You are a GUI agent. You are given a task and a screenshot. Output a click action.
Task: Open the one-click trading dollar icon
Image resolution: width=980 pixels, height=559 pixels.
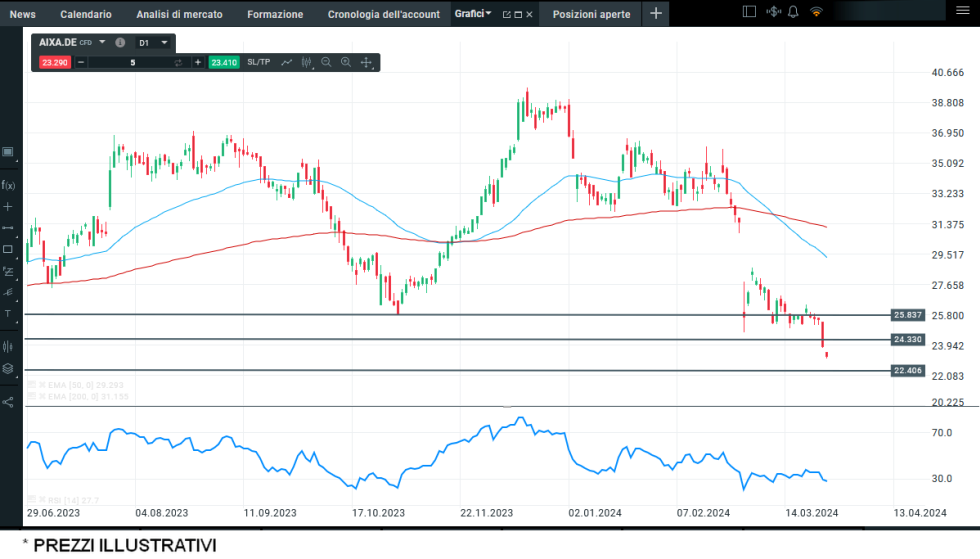774,11
